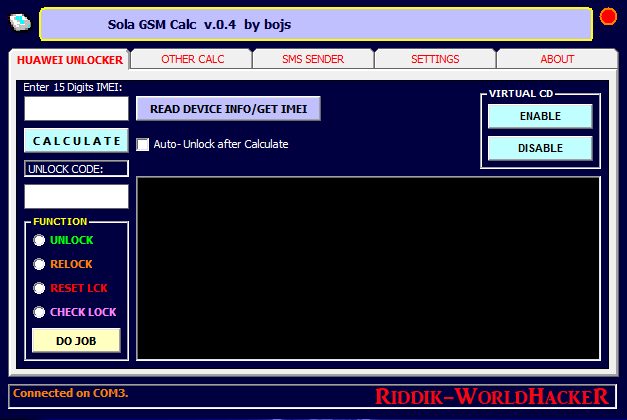The height and width of the screenshot is (420, 627).
Task: Open the ABOUT tab
Action: [557, 59]
